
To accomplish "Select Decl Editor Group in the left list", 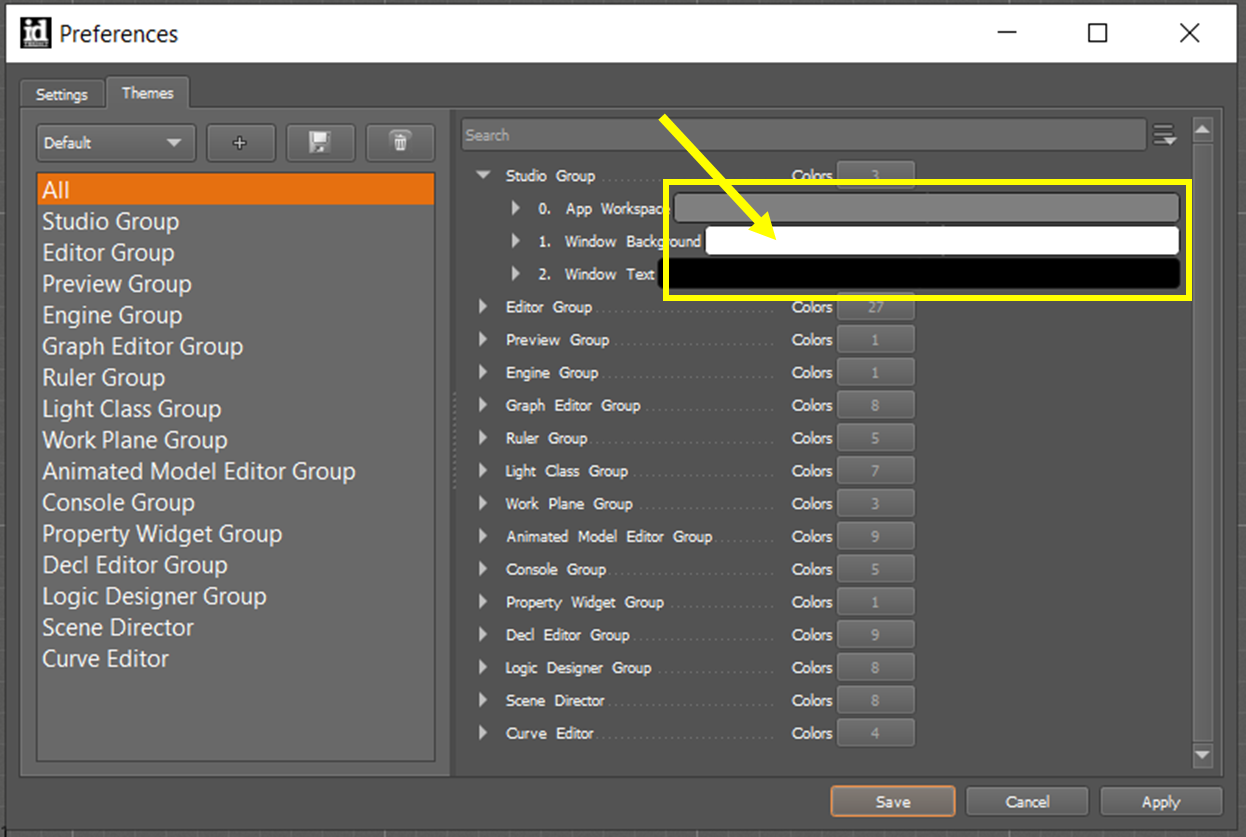I will [236, 565].
